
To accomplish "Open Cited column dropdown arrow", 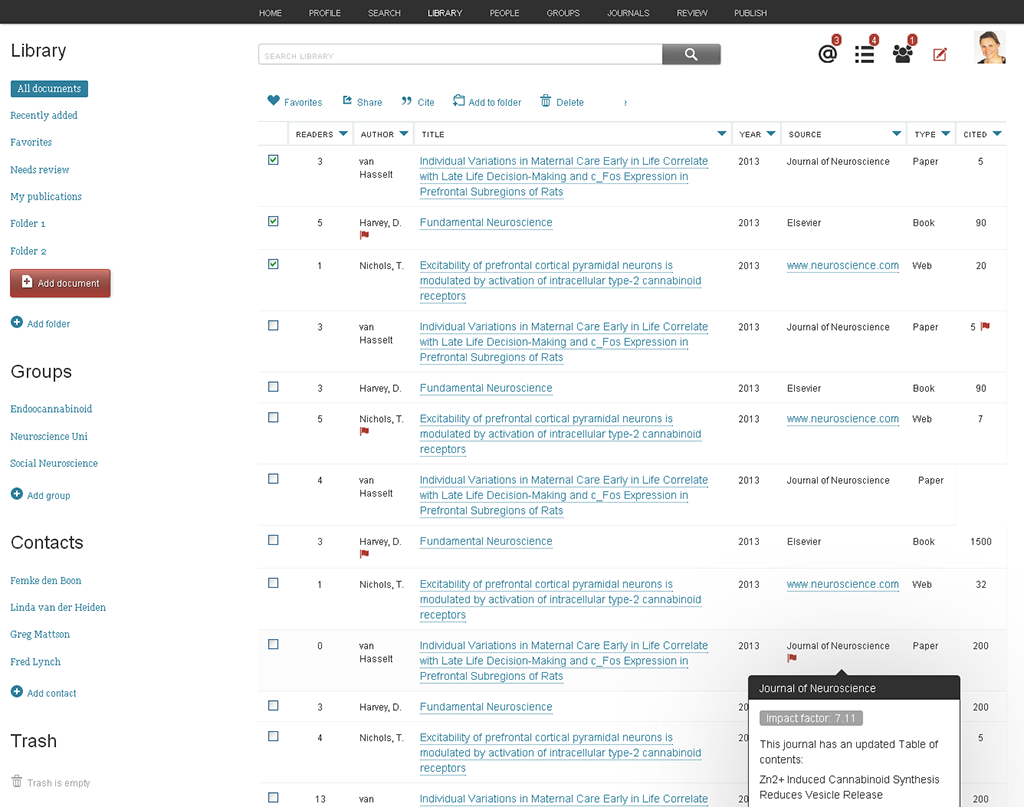I will tap(997, 134).
